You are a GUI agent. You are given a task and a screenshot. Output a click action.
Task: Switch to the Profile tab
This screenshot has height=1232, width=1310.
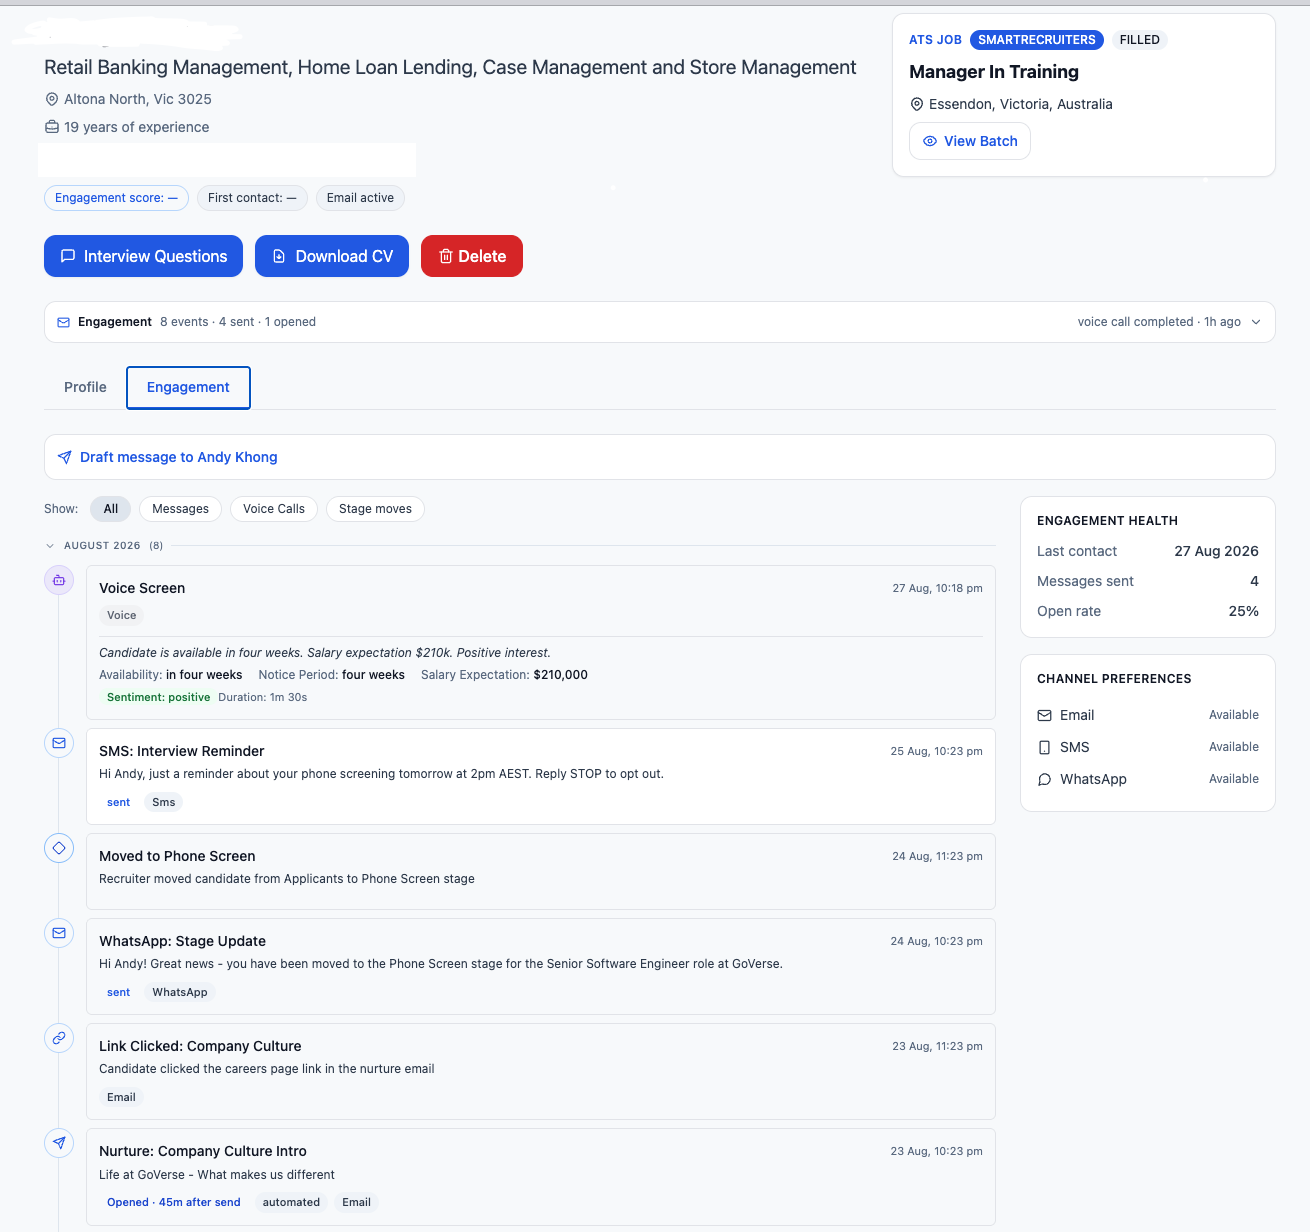pos(85,387)
